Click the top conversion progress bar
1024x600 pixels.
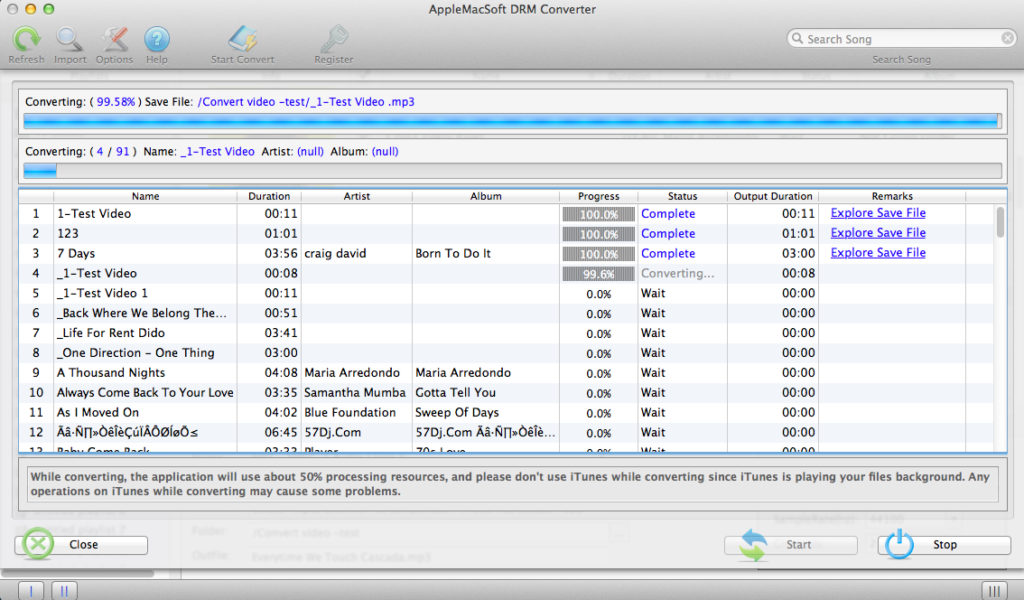[x=512, y=120]
